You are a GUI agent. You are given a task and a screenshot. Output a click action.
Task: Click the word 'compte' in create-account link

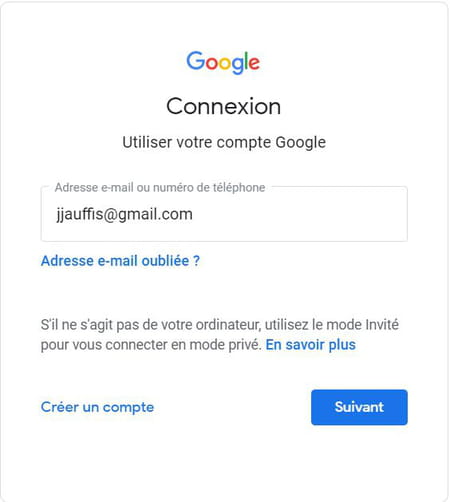(x=128, y=408)
